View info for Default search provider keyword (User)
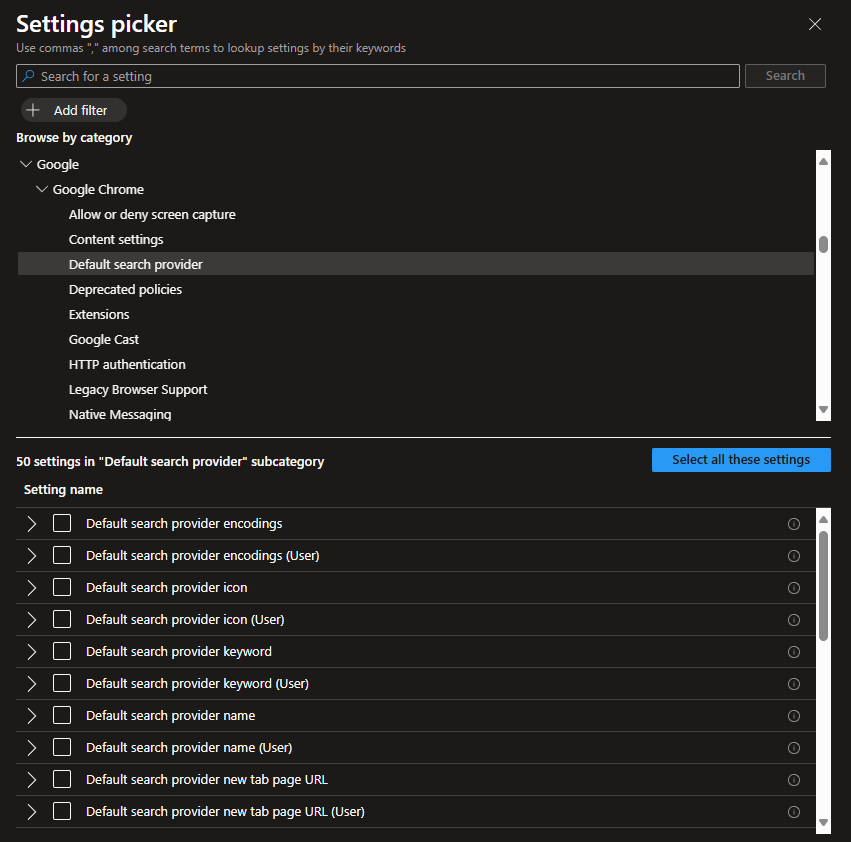This screenshot has width=851, height=842. coord(793,684)
